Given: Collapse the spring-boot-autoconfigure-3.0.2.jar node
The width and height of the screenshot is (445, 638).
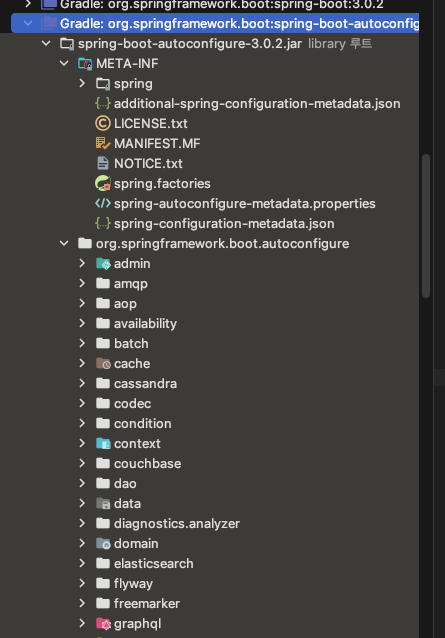Looking at the screenshot, I should (46, 43).
